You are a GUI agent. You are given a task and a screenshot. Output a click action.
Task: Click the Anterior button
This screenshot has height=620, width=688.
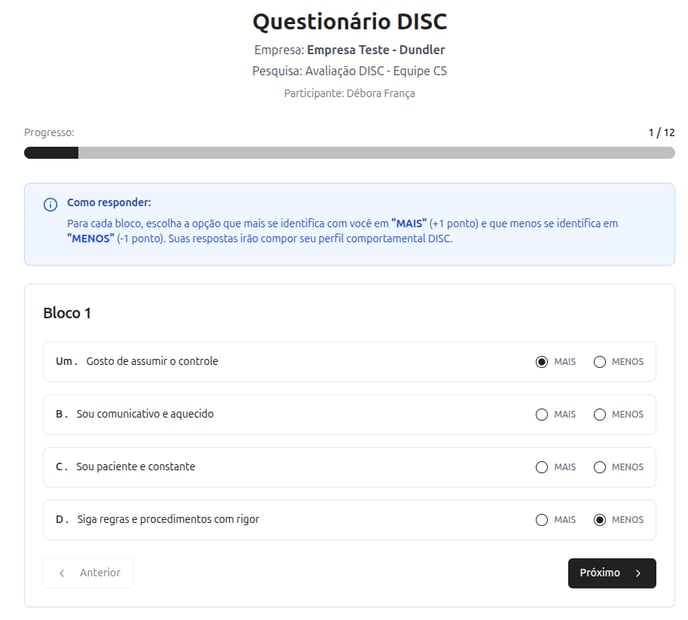pos(88,573)
